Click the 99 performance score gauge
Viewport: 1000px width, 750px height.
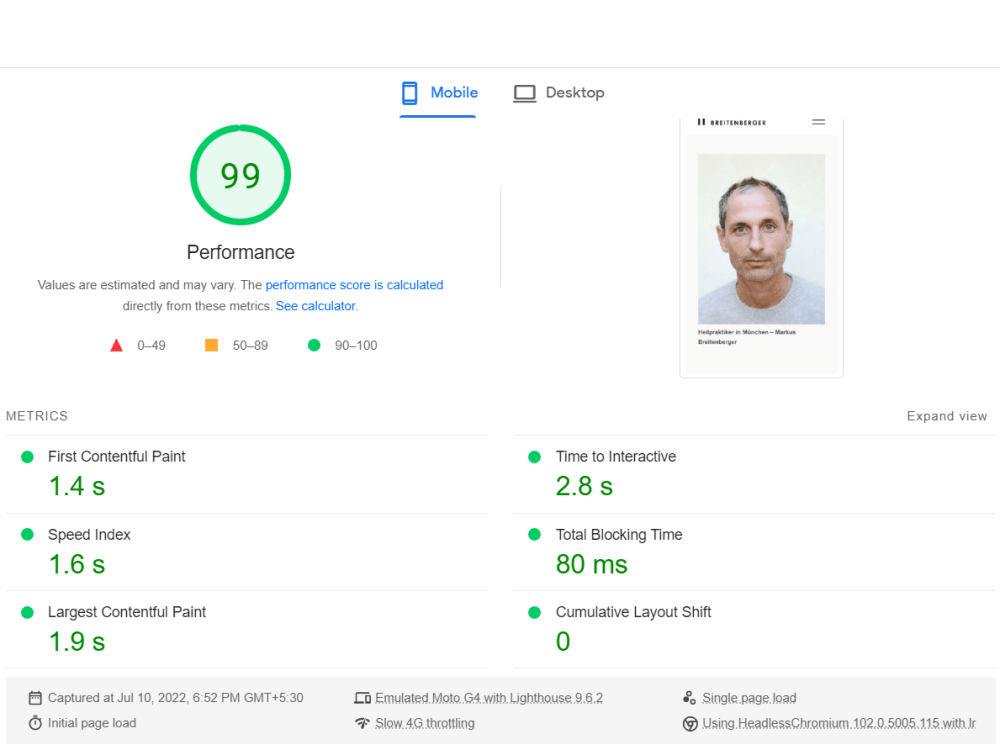click(x=240, y=175)
